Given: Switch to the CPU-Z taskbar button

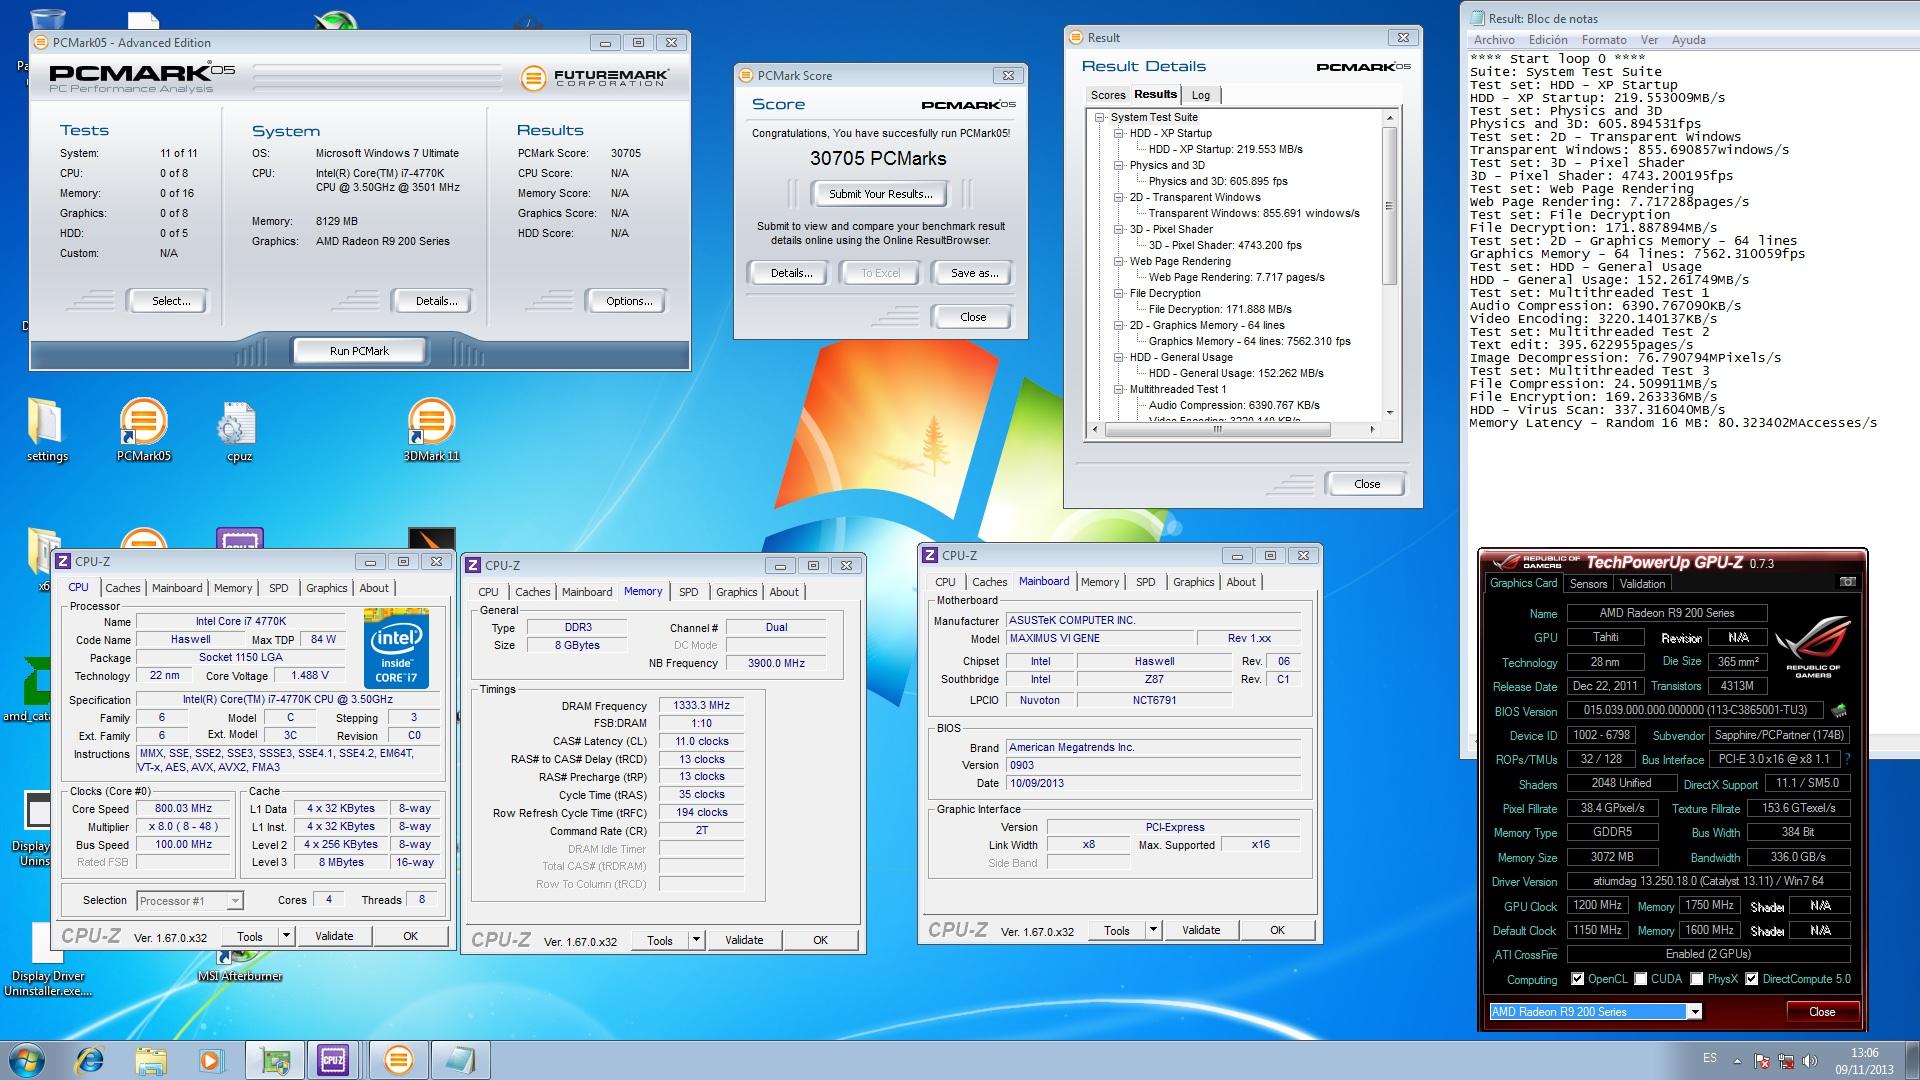Looking at the screenshot, I should coord(333,1059).
